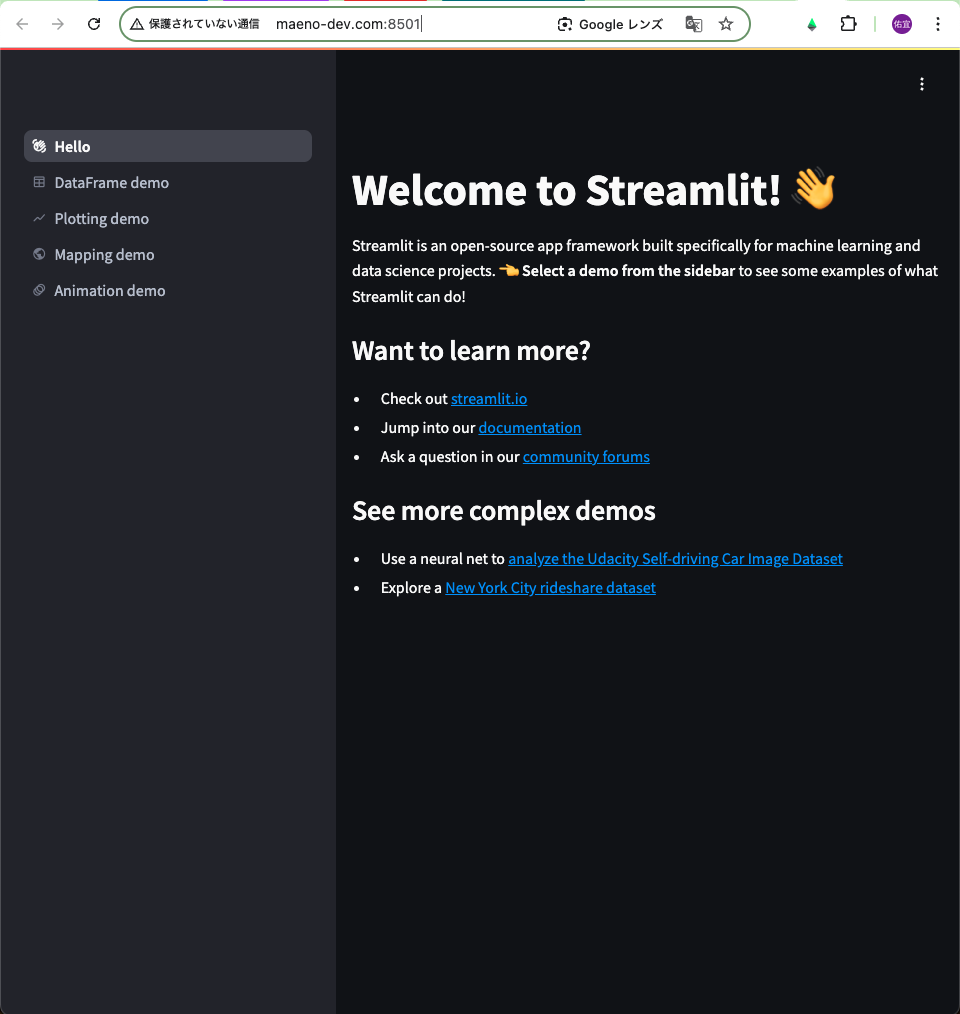The width and height of the screenshot is (960, 1014).
Task: Reload the page
Action: click(x=93, y=24)
